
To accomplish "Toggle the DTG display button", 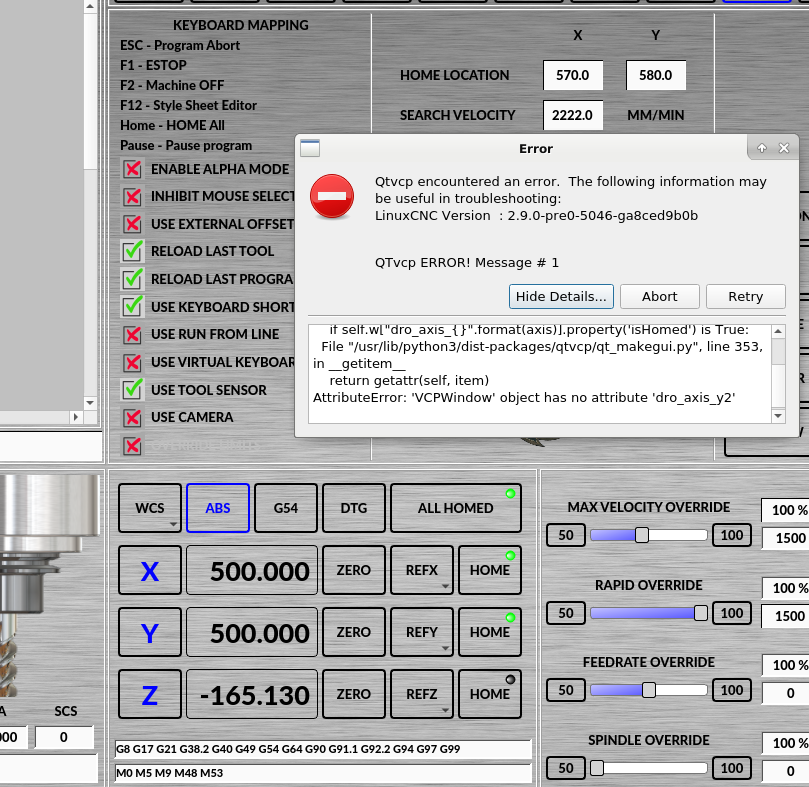I will click(x=354, y=508).
